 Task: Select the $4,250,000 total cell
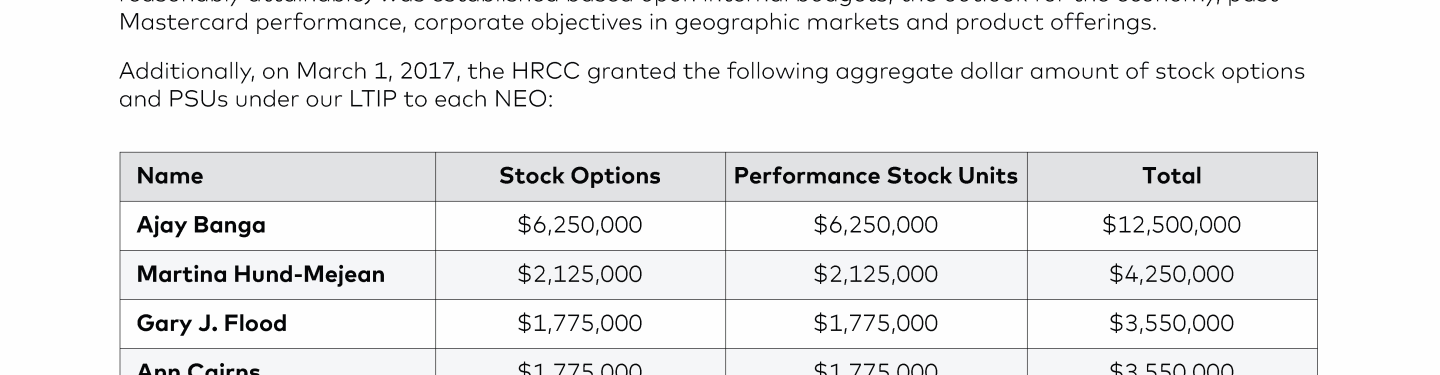[1172, 274]
